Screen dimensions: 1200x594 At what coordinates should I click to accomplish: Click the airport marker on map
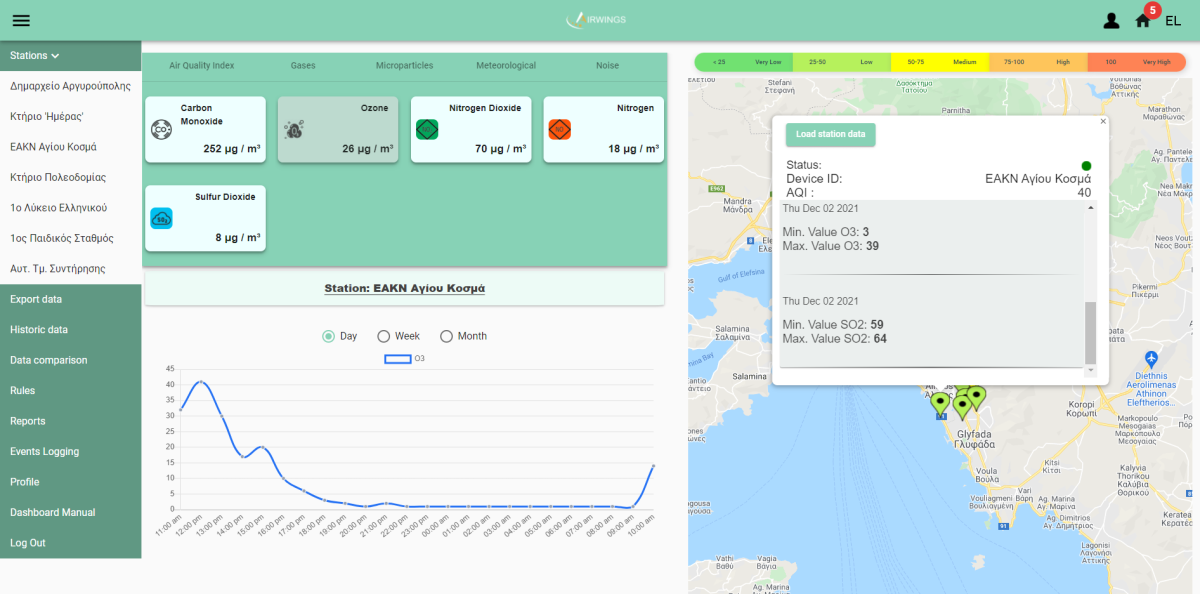(x=1152, y=358)
